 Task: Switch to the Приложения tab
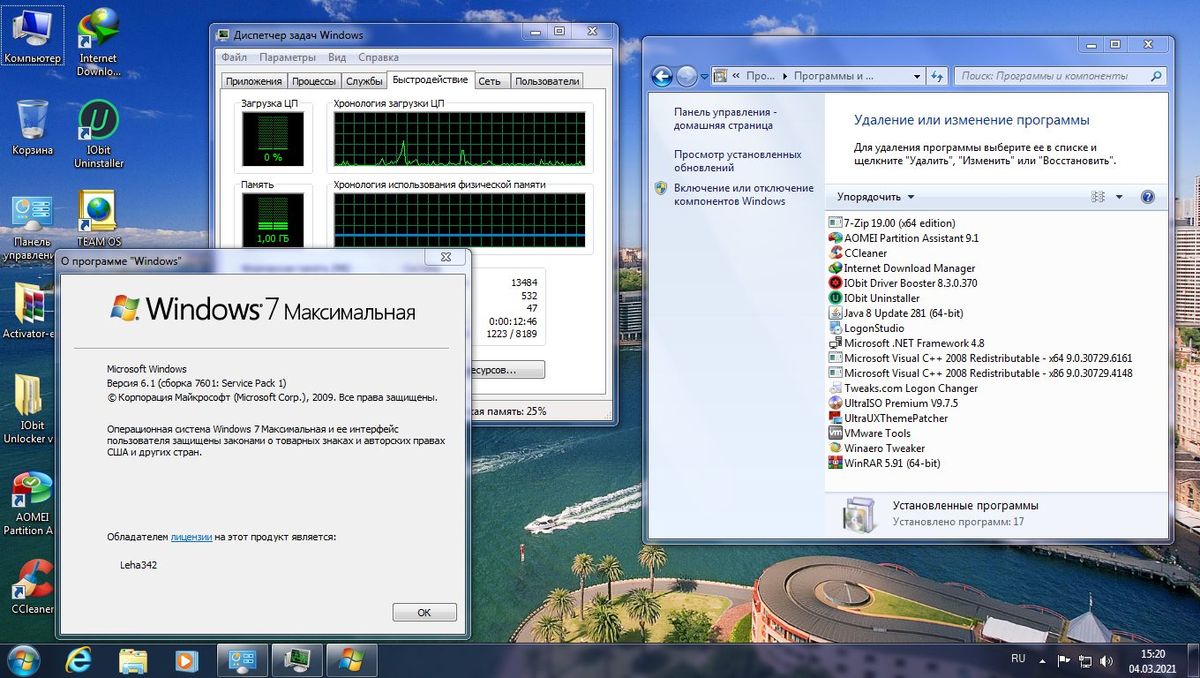[x=254, y=82]
